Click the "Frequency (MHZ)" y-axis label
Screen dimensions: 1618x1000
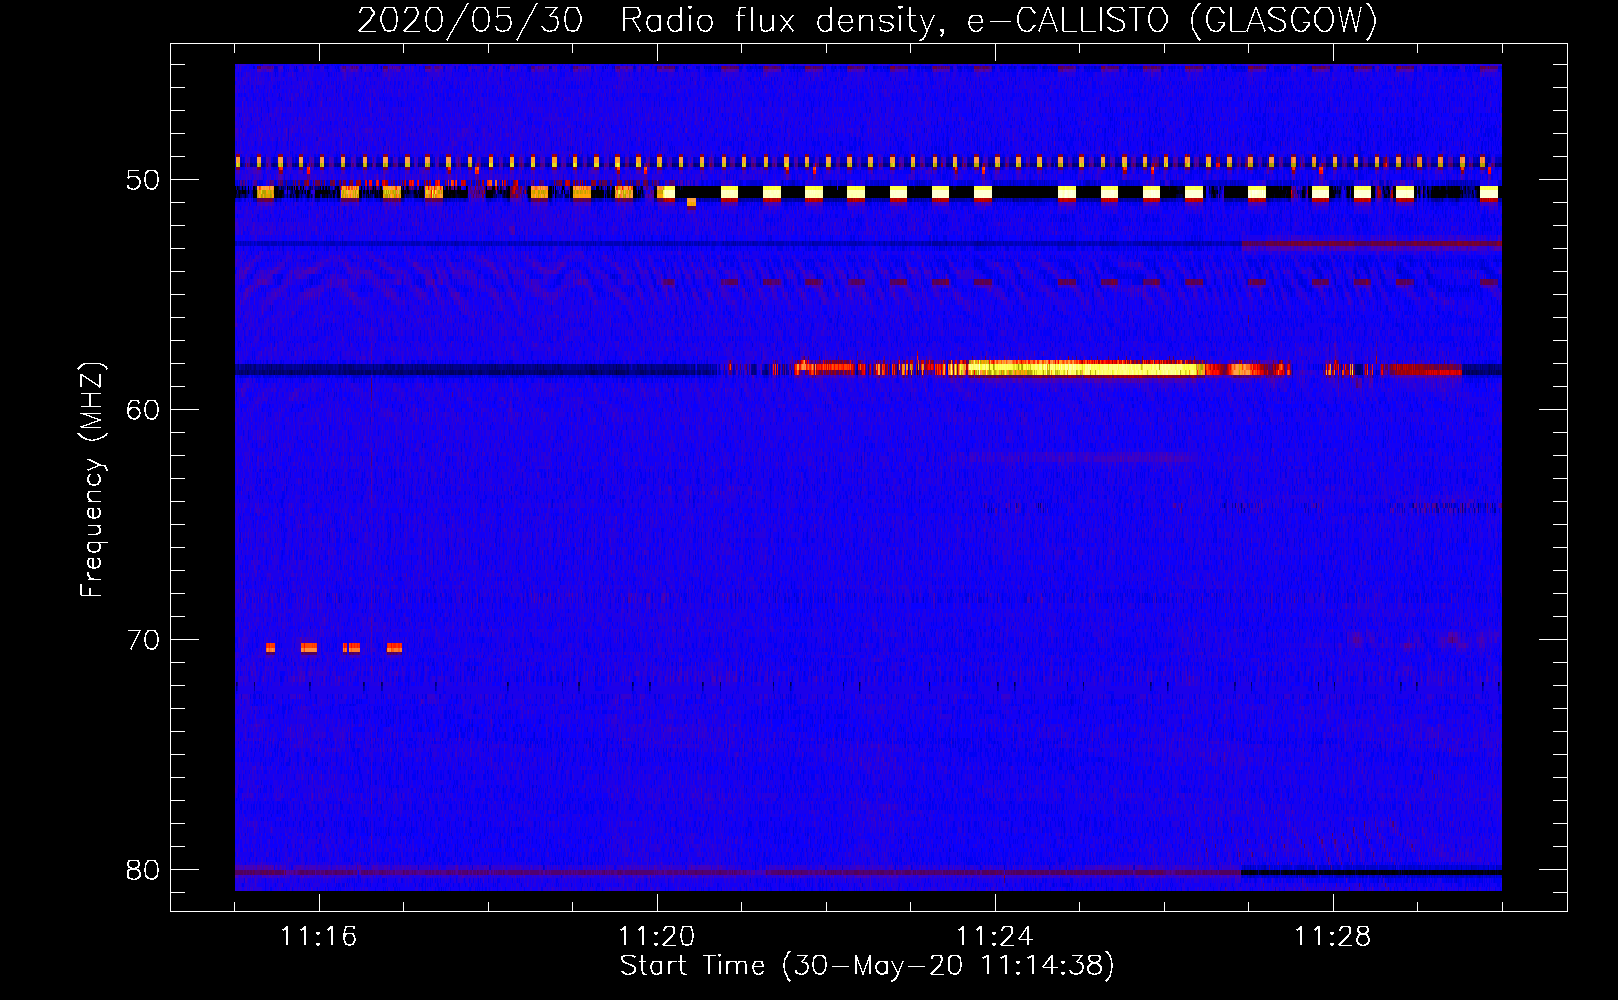(91, 480)
